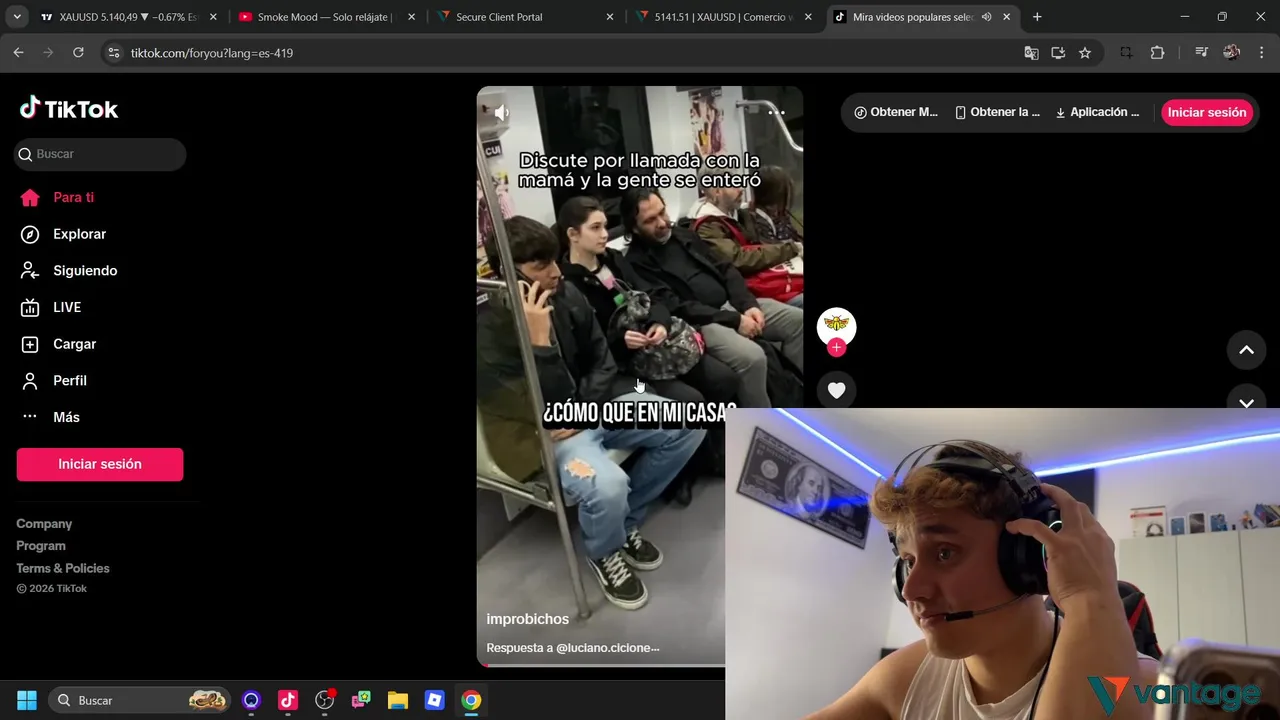This screenshot has height=720, width=1280.
Task: Close the Secure Client Portal tab
Action: click(x=610, y=17)
